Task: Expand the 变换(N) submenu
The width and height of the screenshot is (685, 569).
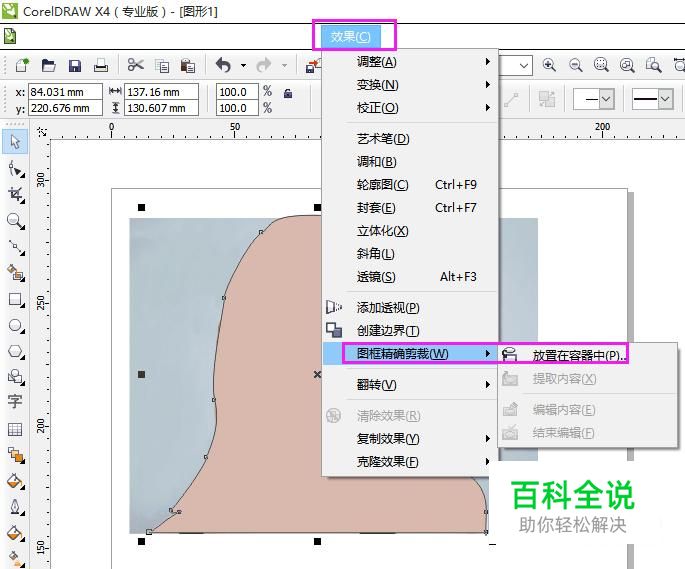Action: 409,85
